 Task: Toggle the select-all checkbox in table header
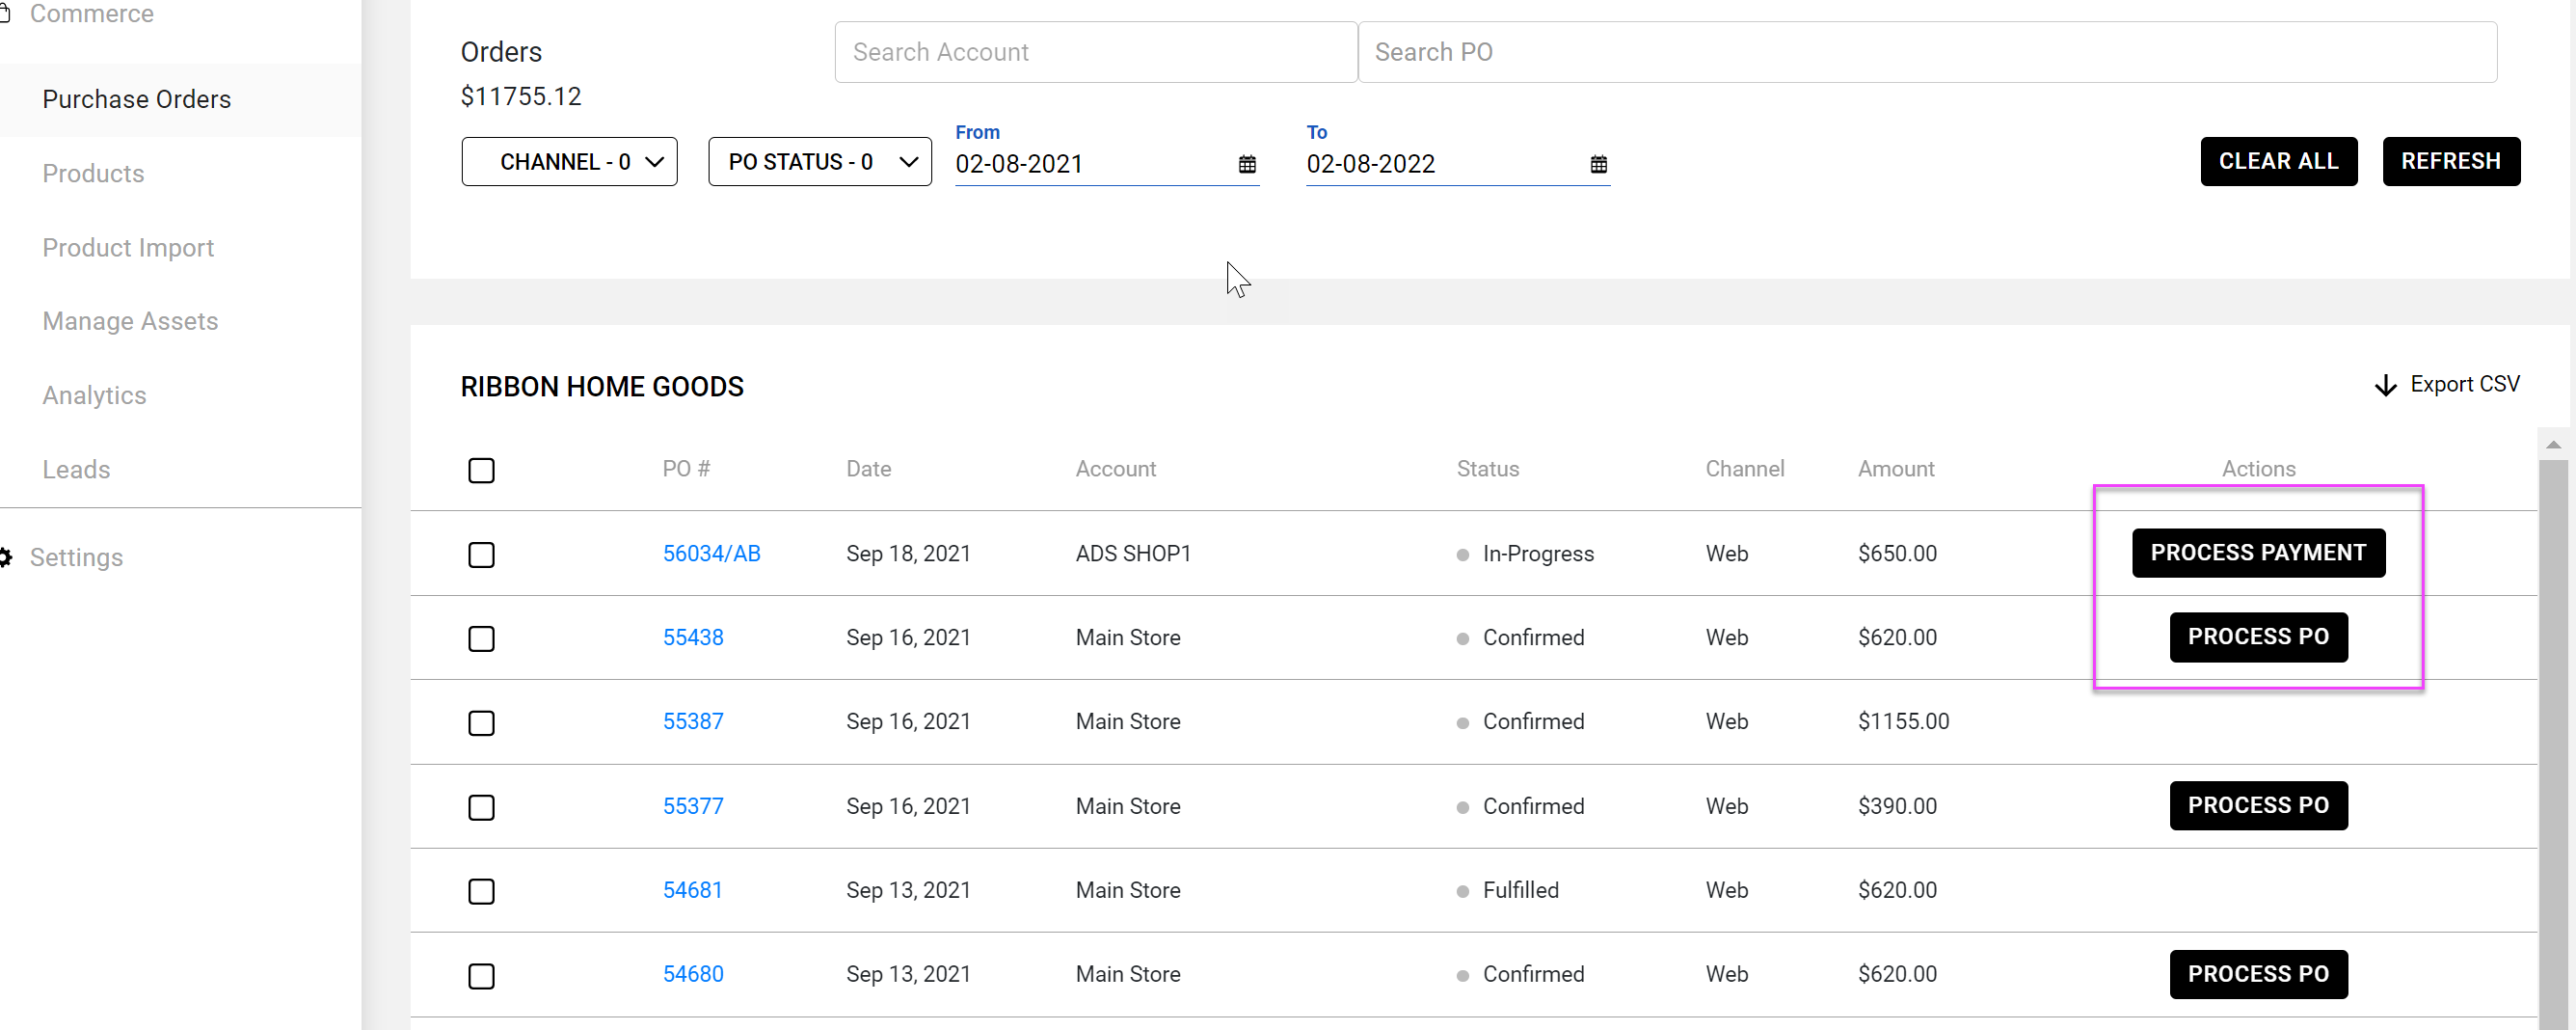click(481, 470)
